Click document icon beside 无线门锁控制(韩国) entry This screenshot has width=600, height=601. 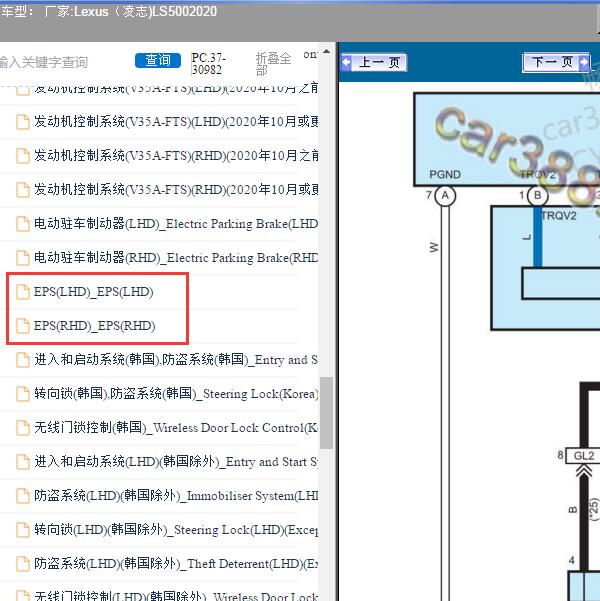pos(23,428)
